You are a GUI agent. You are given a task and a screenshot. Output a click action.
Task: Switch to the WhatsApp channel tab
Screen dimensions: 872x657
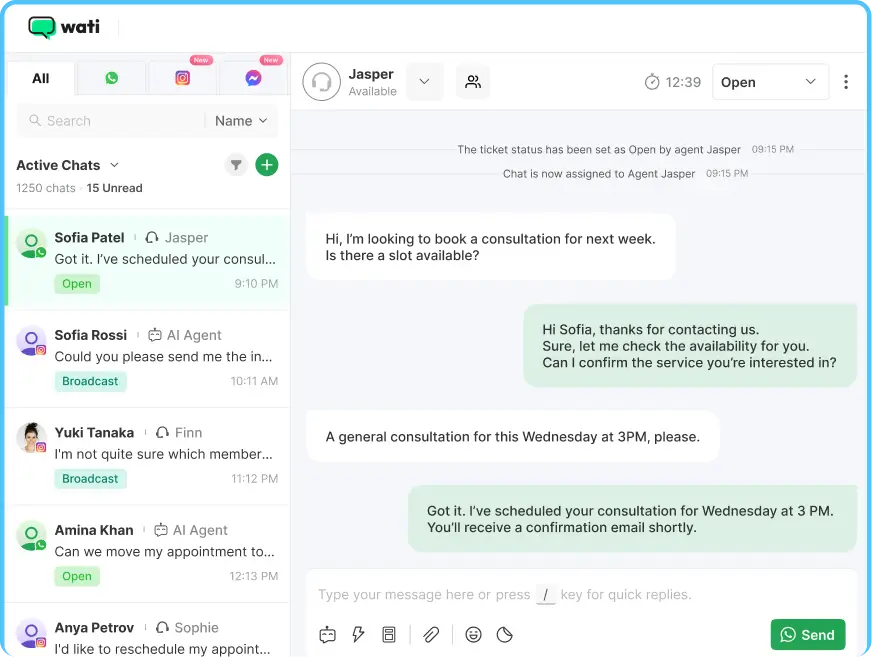(112, 78)
